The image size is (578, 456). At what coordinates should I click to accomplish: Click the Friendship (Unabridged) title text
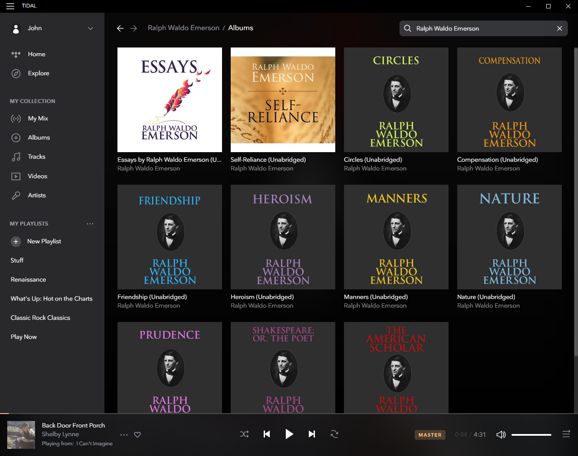[152, 297]
